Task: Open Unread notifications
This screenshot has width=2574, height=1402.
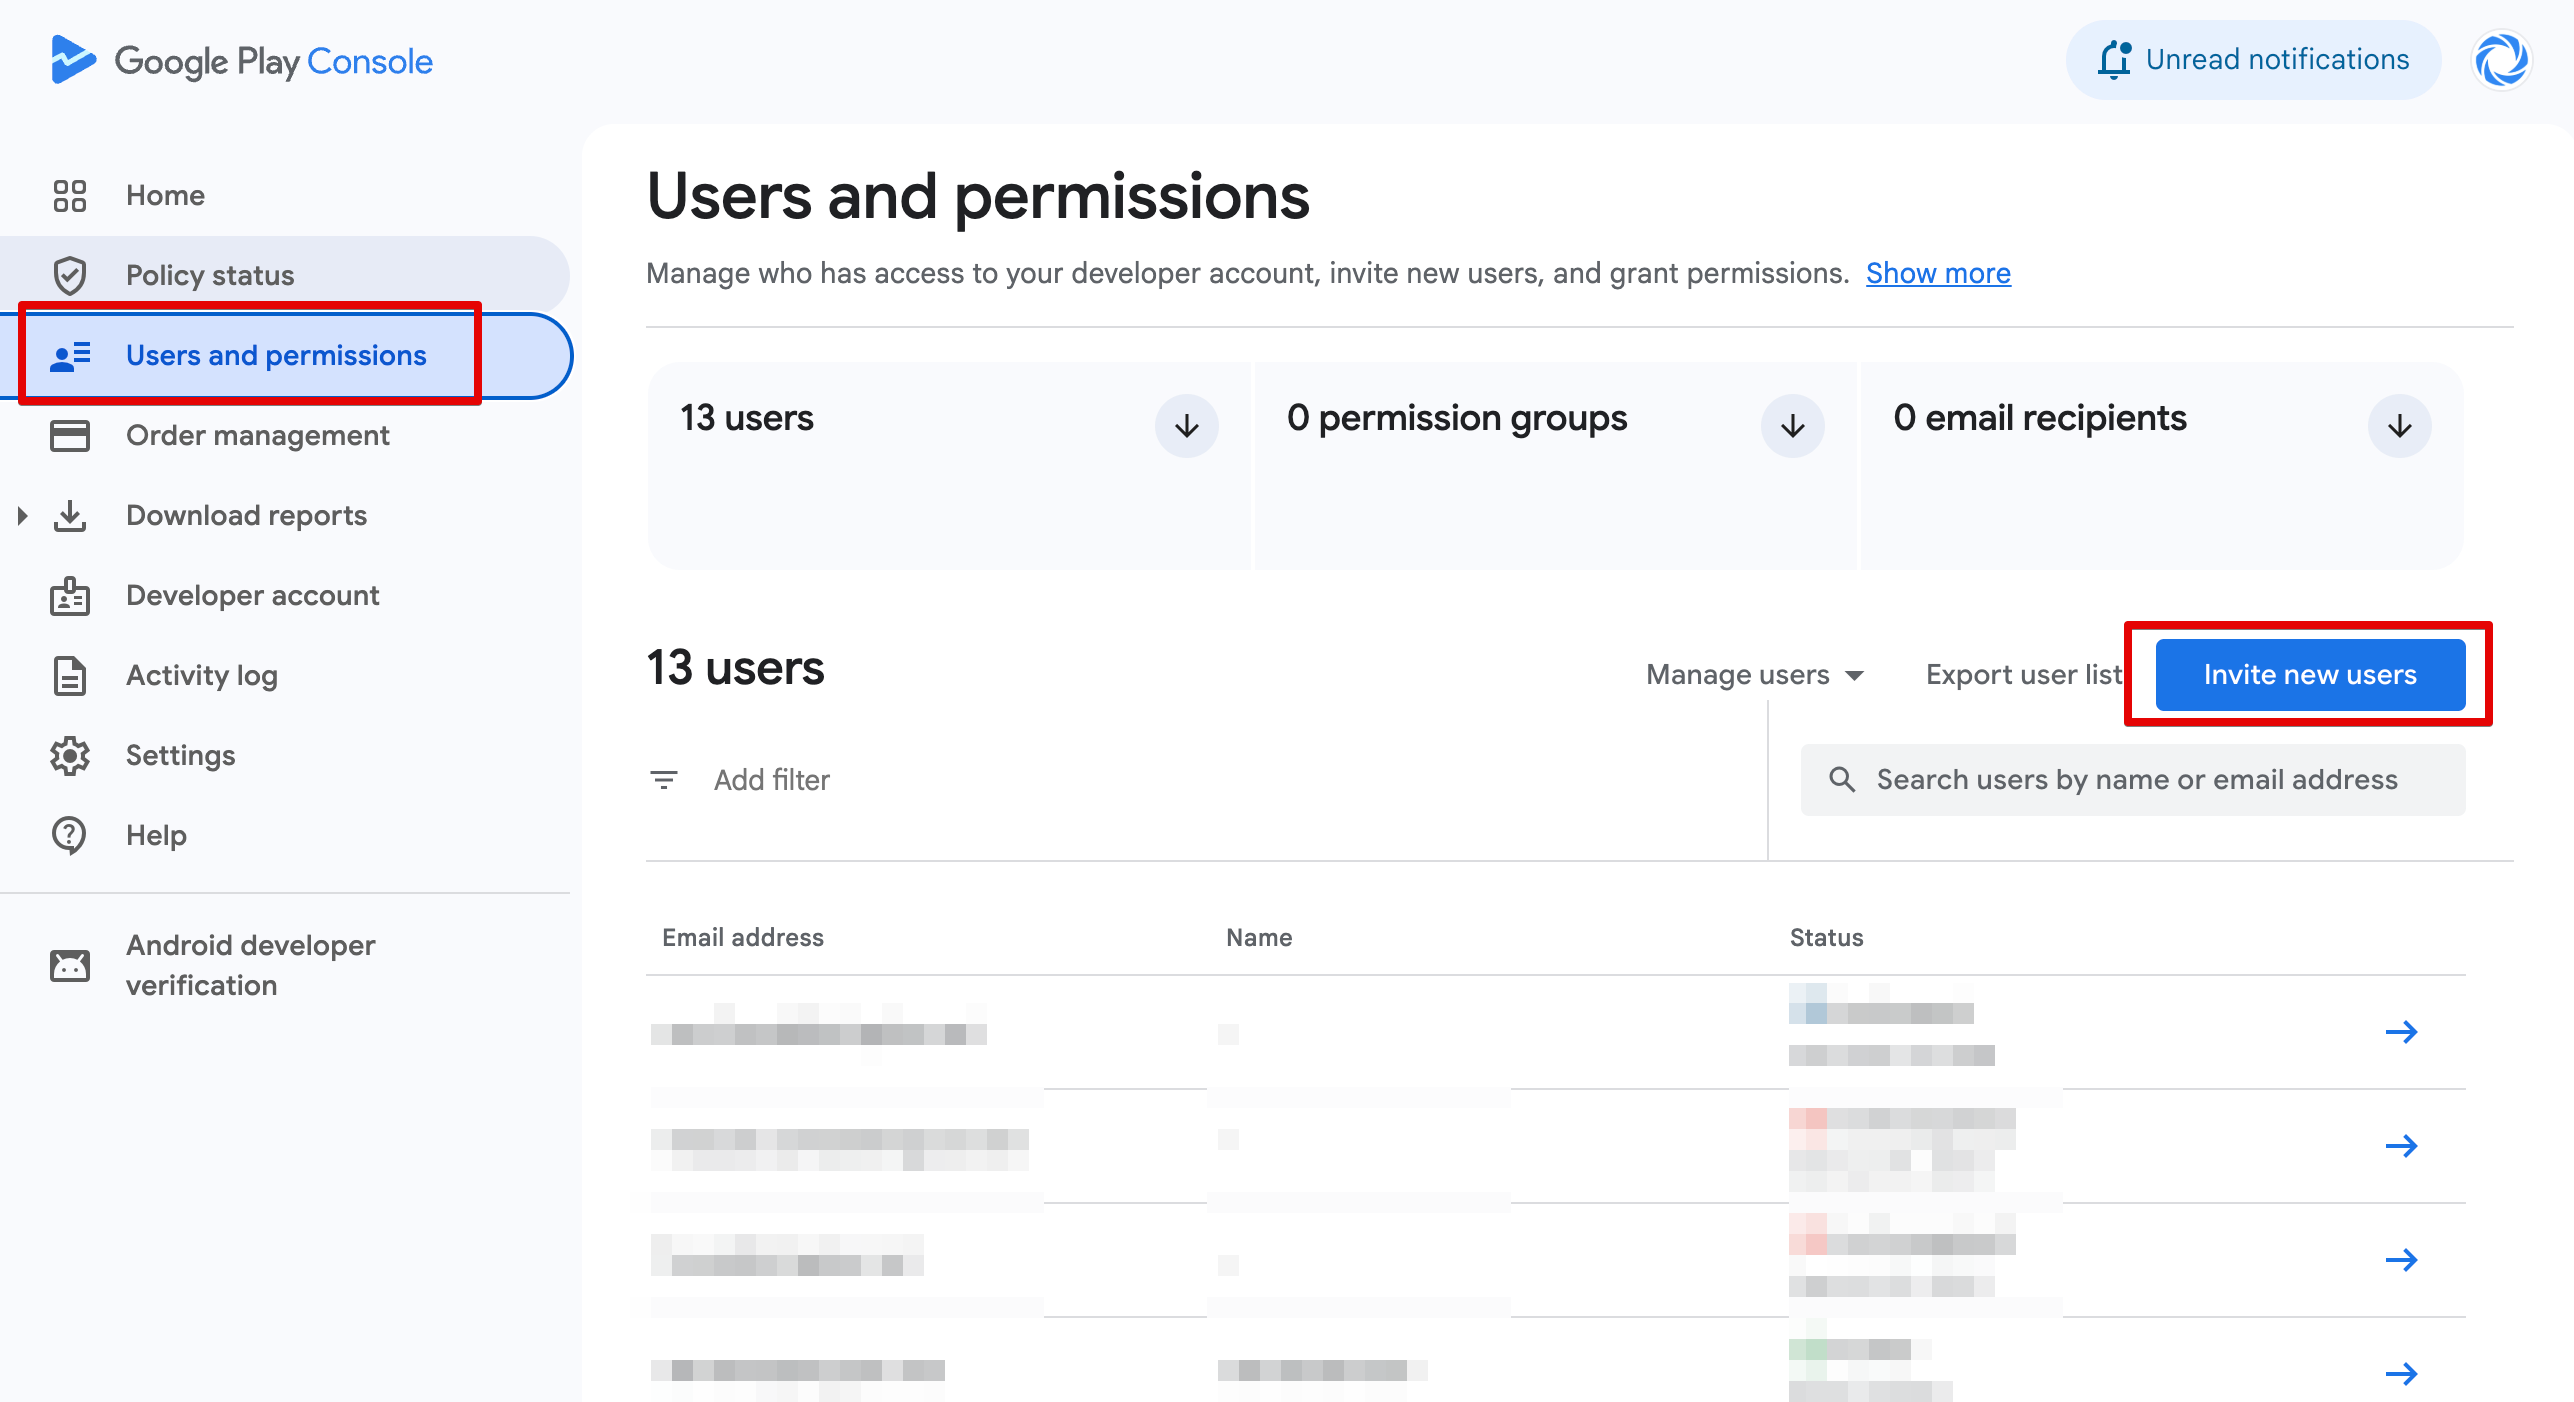Action: point(2253,60)
